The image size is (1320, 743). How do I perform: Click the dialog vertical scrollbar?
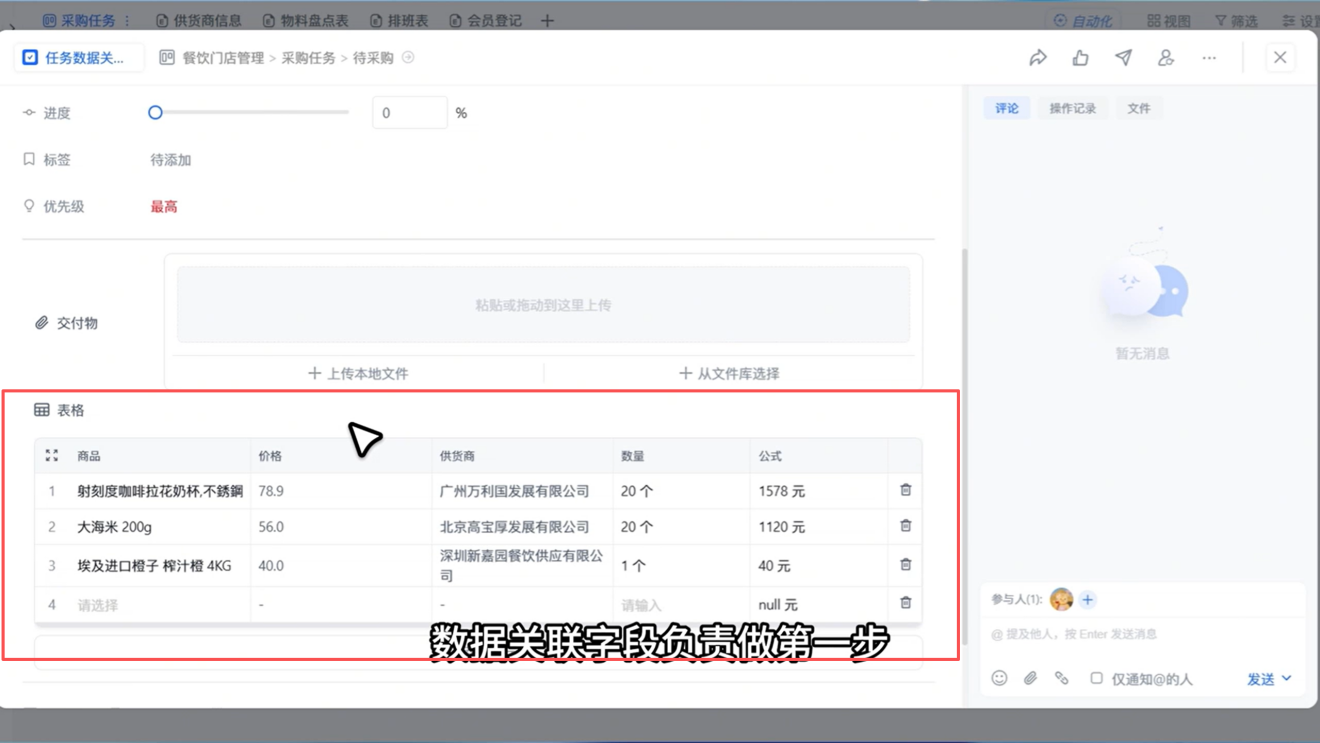click(965, 445)
